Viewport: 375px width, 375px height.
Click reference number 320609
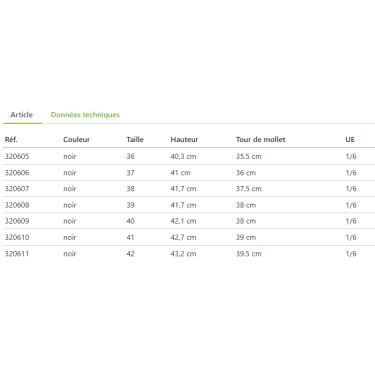point(17,221)
